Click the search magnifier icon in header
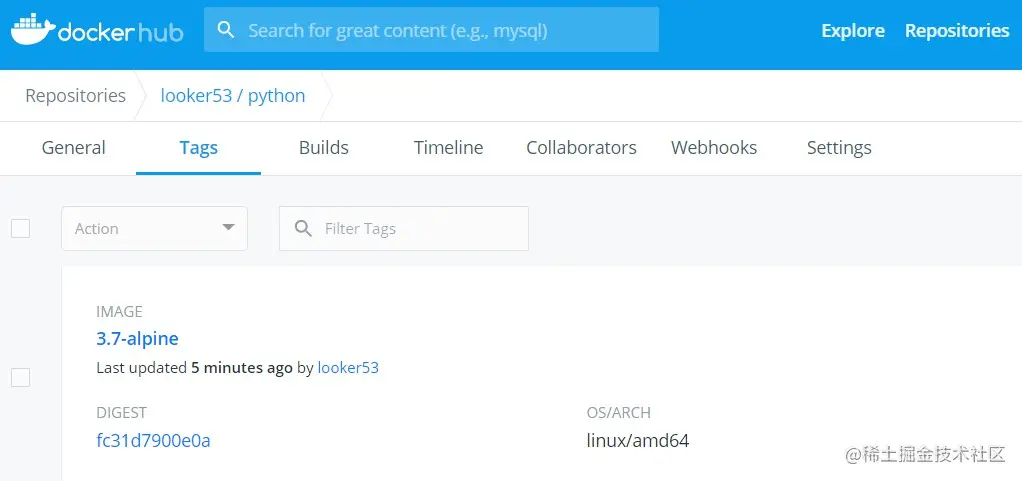The image size is (1022, 481). click(226, 29)
